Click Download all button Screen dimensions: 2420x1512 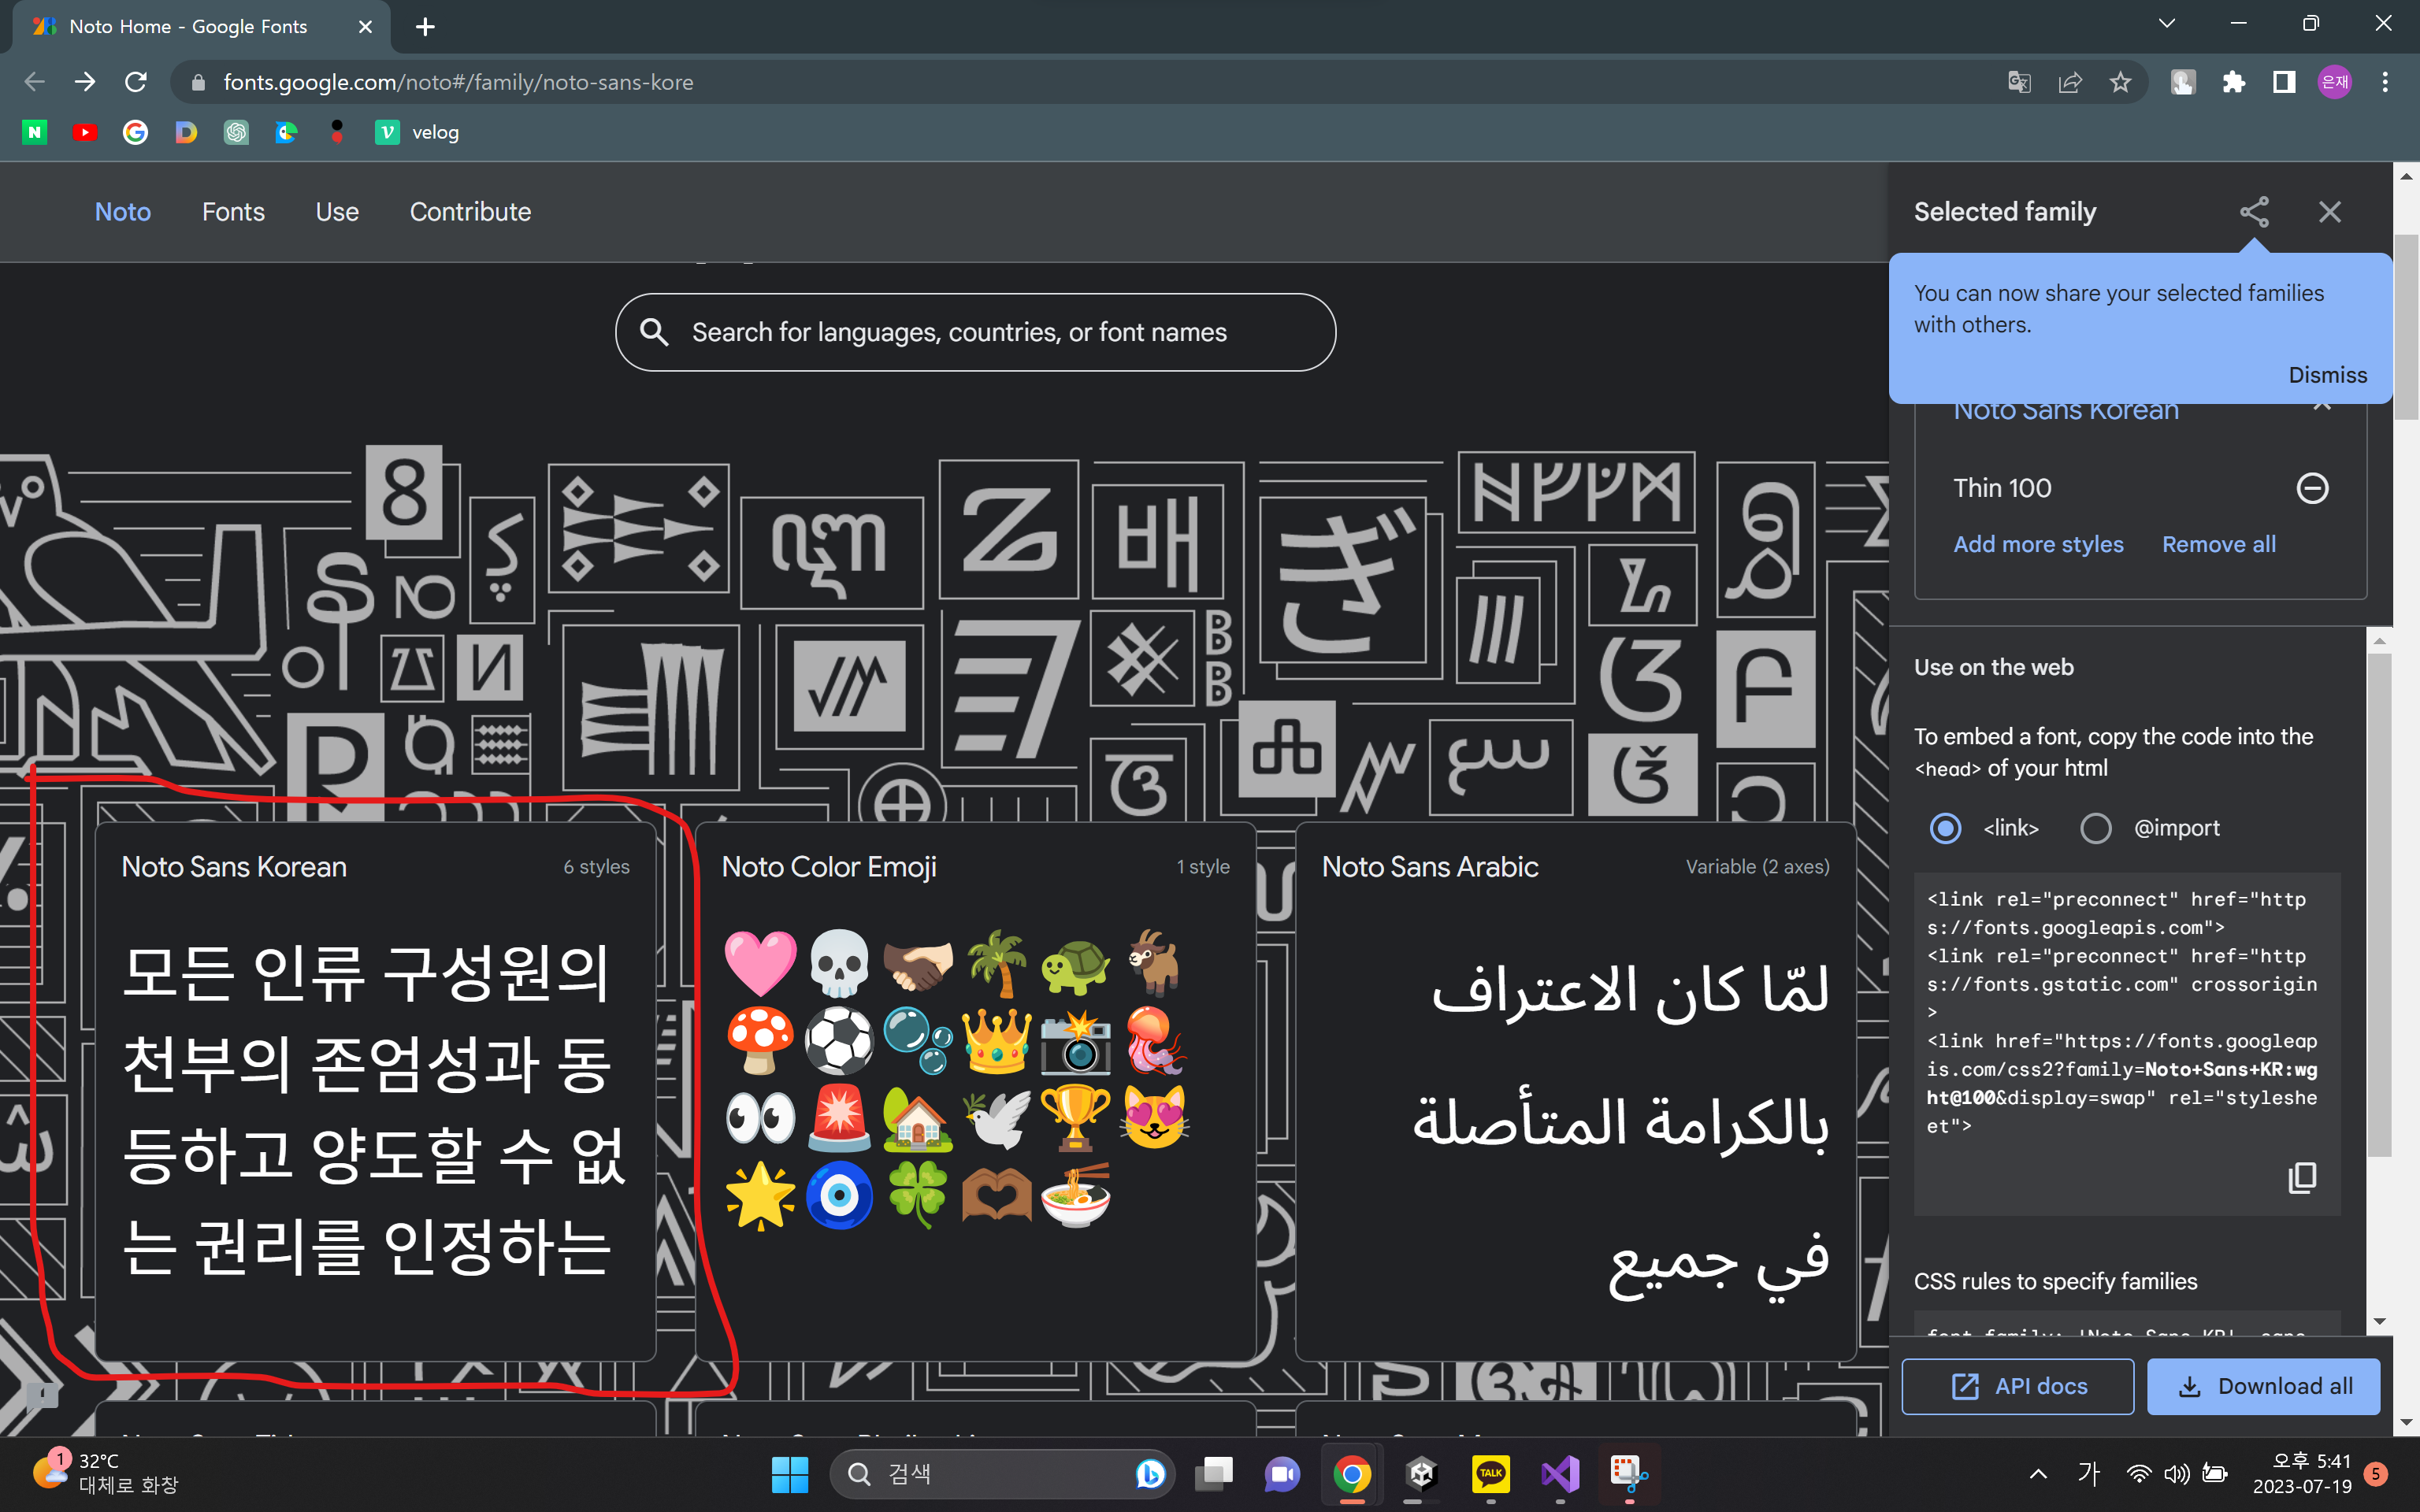pyautogui.click(x=2264, y=1386)
